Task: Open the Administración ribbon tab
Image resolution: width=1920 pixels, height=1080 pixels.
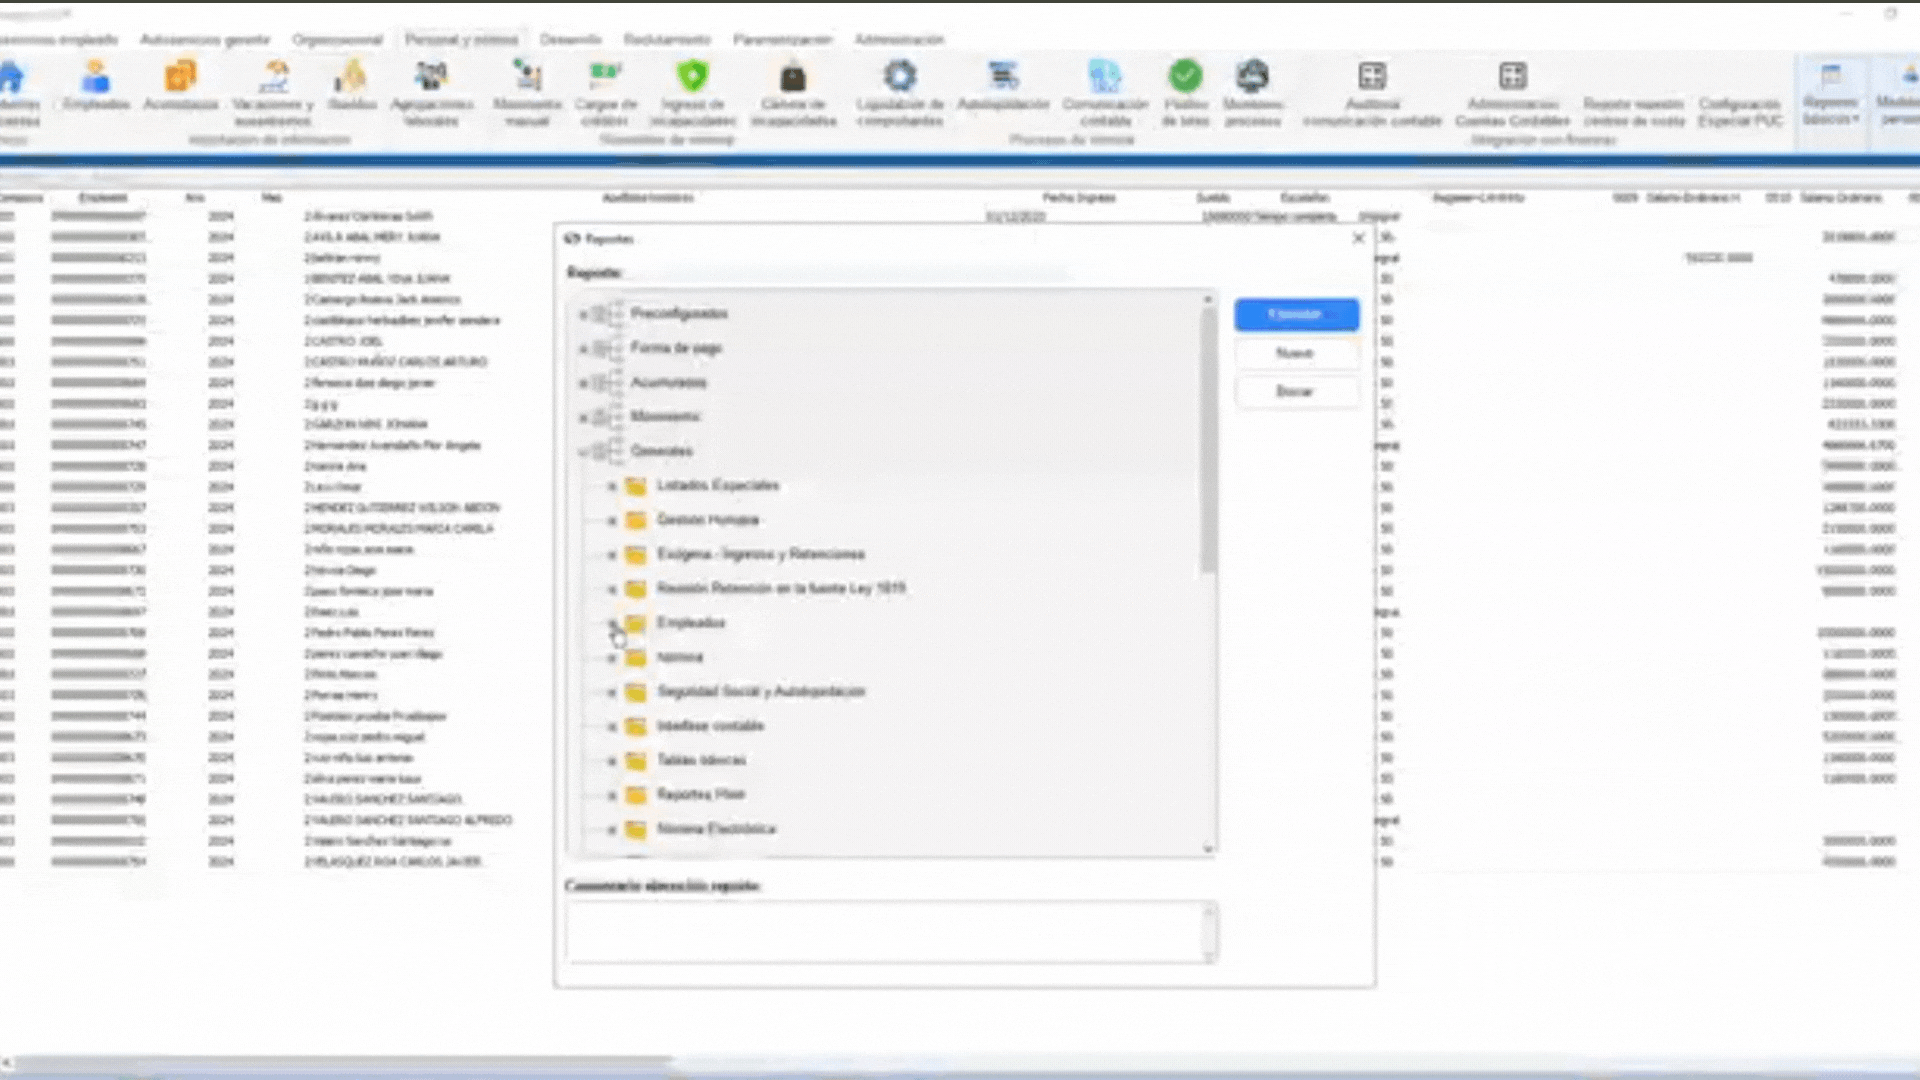Action: 898,39
